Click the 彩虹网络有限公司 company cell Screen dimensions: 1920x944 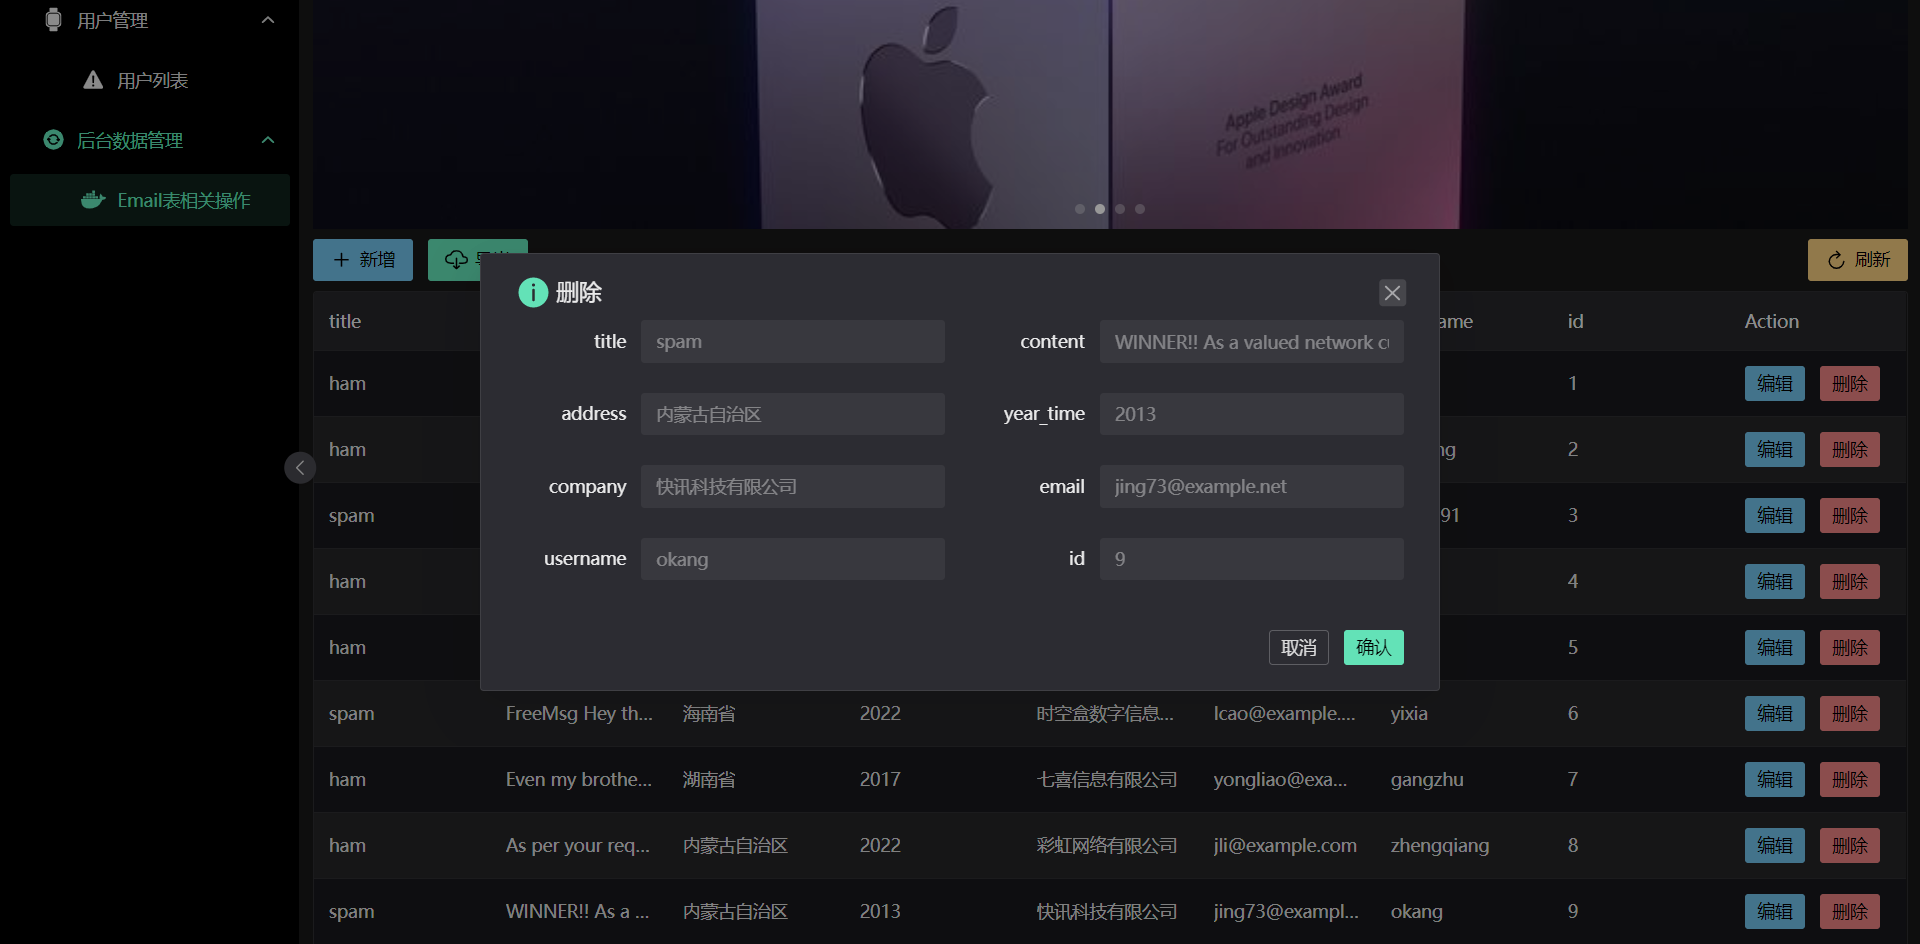pyautogui.click(x=1107, y=846)
